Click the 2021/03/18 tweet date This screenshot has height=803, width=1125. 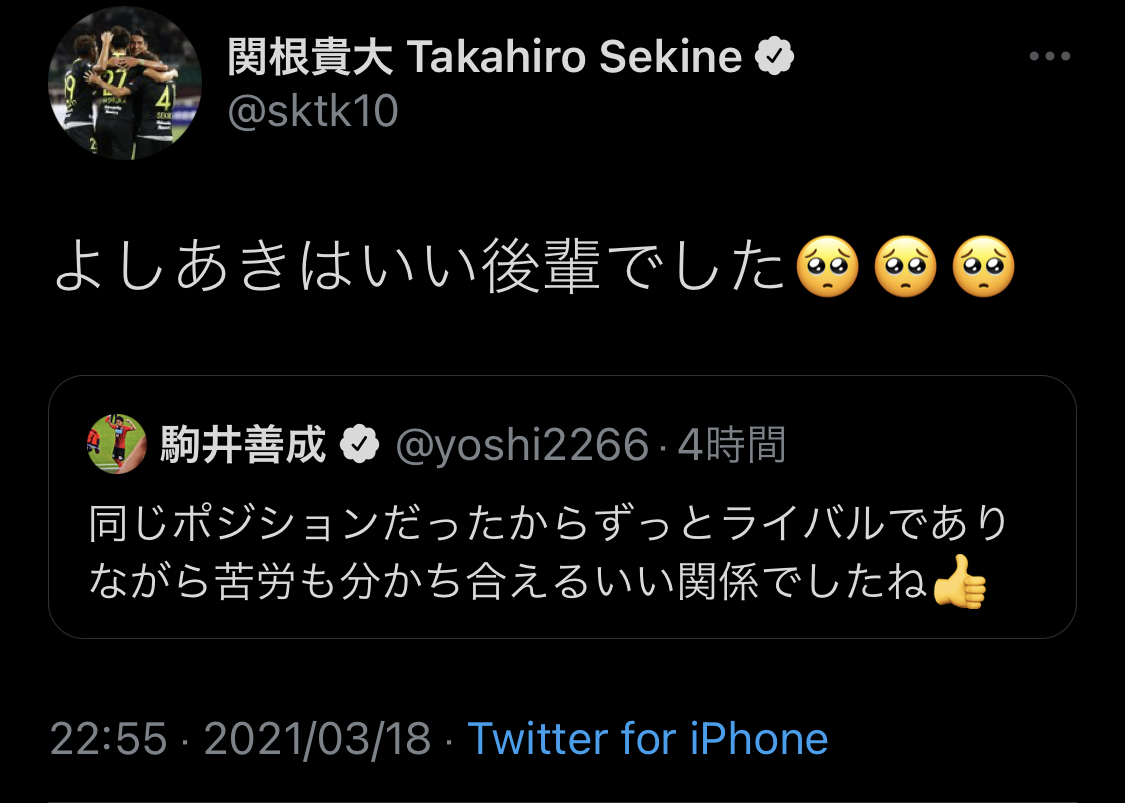point(317,740)
